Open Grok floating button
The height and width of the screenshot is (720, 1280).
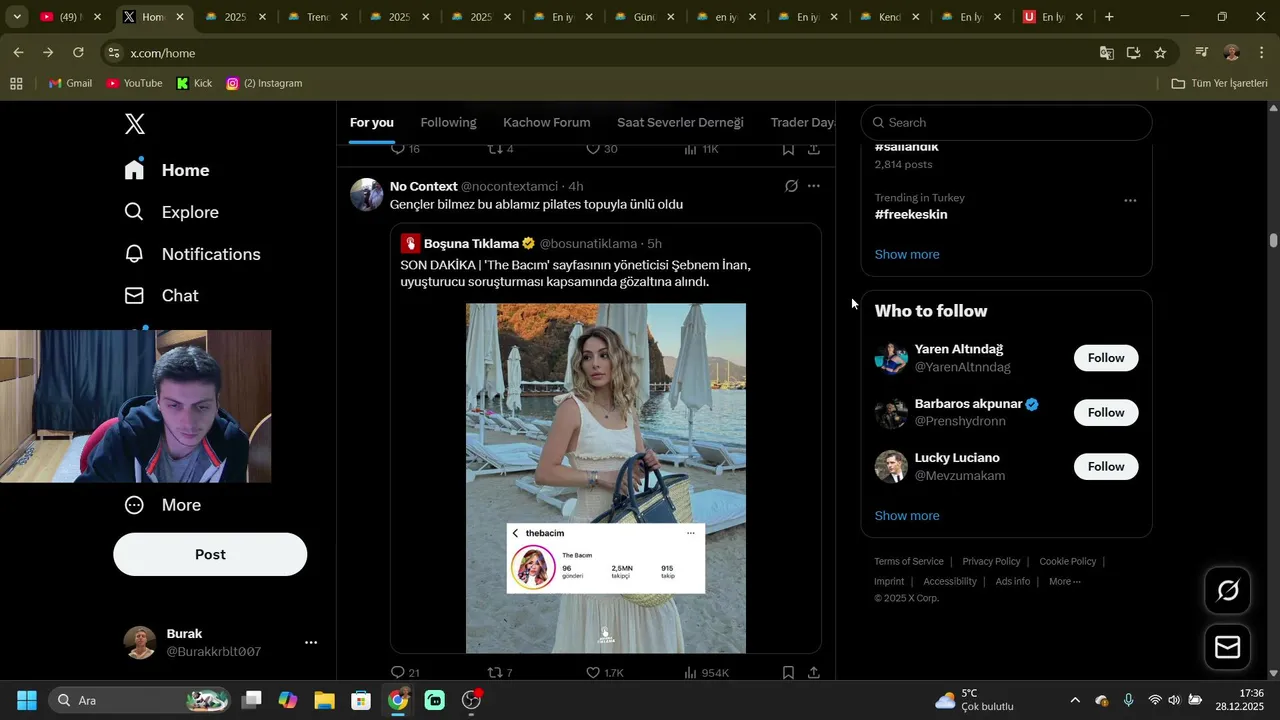(1227, 591)
